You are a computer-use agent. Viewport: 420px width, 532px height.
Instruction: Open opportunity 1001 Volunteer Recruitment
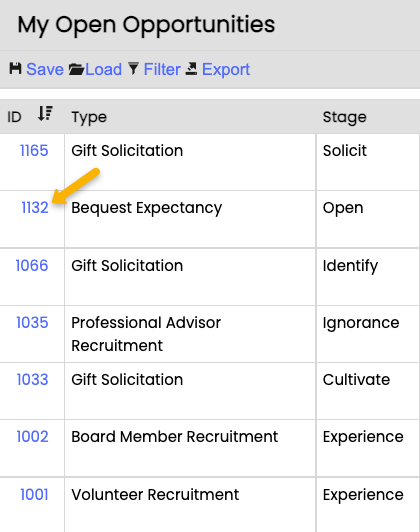[x=34, y=494]
